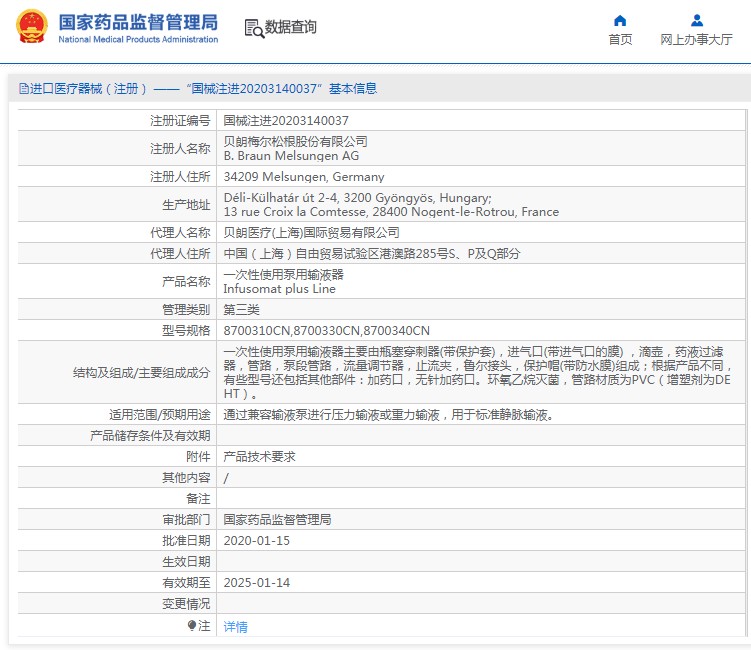Click the 批准日期 row label

pos(186,540)
